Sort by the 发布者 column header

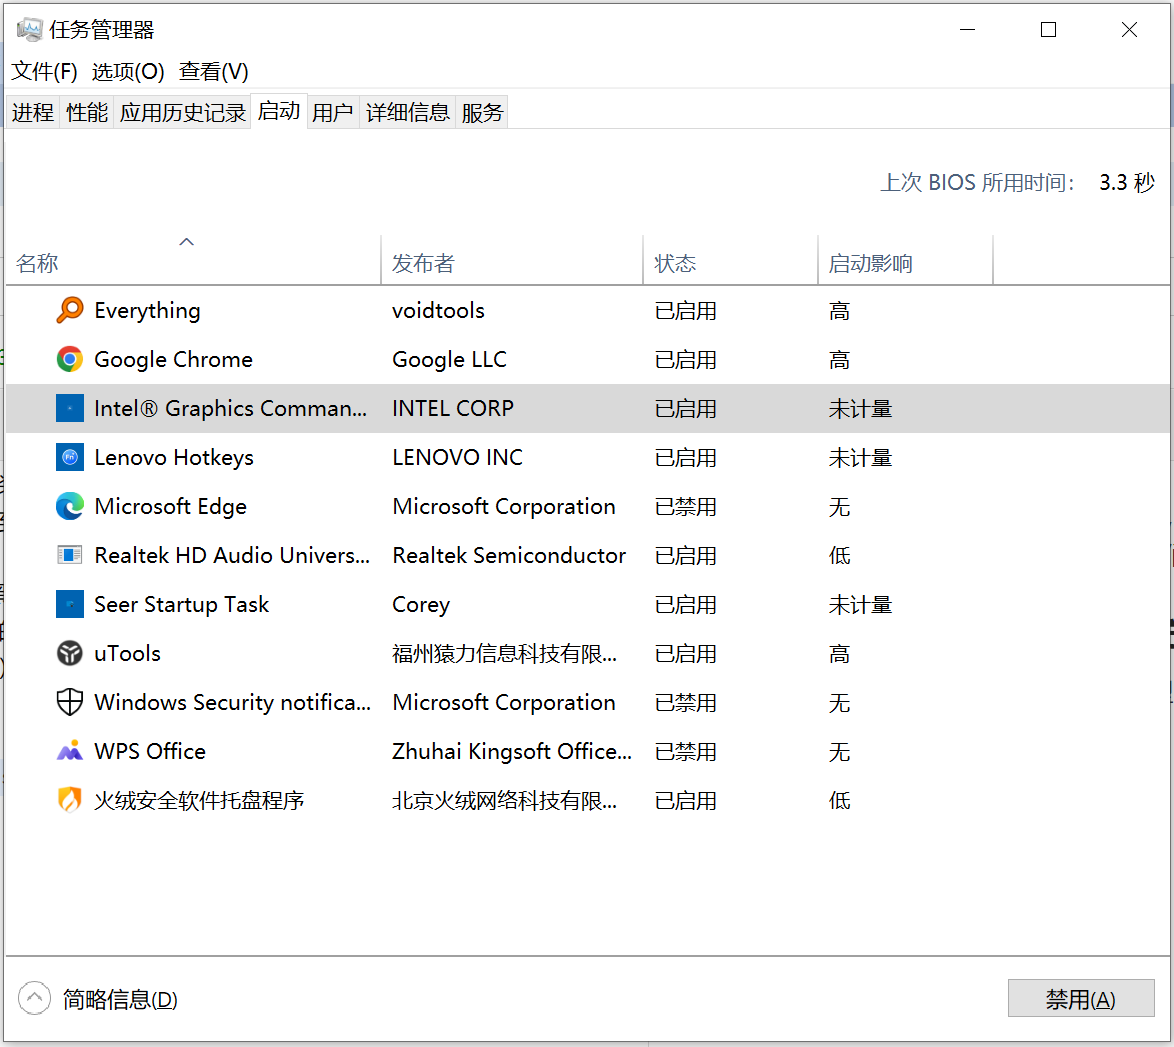click(512, 260)
